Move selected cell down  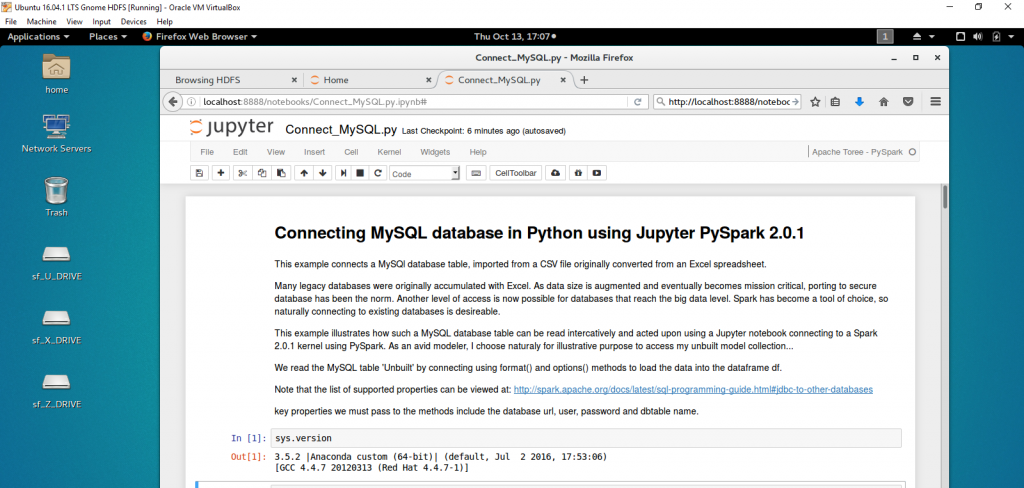coord(323,173)
